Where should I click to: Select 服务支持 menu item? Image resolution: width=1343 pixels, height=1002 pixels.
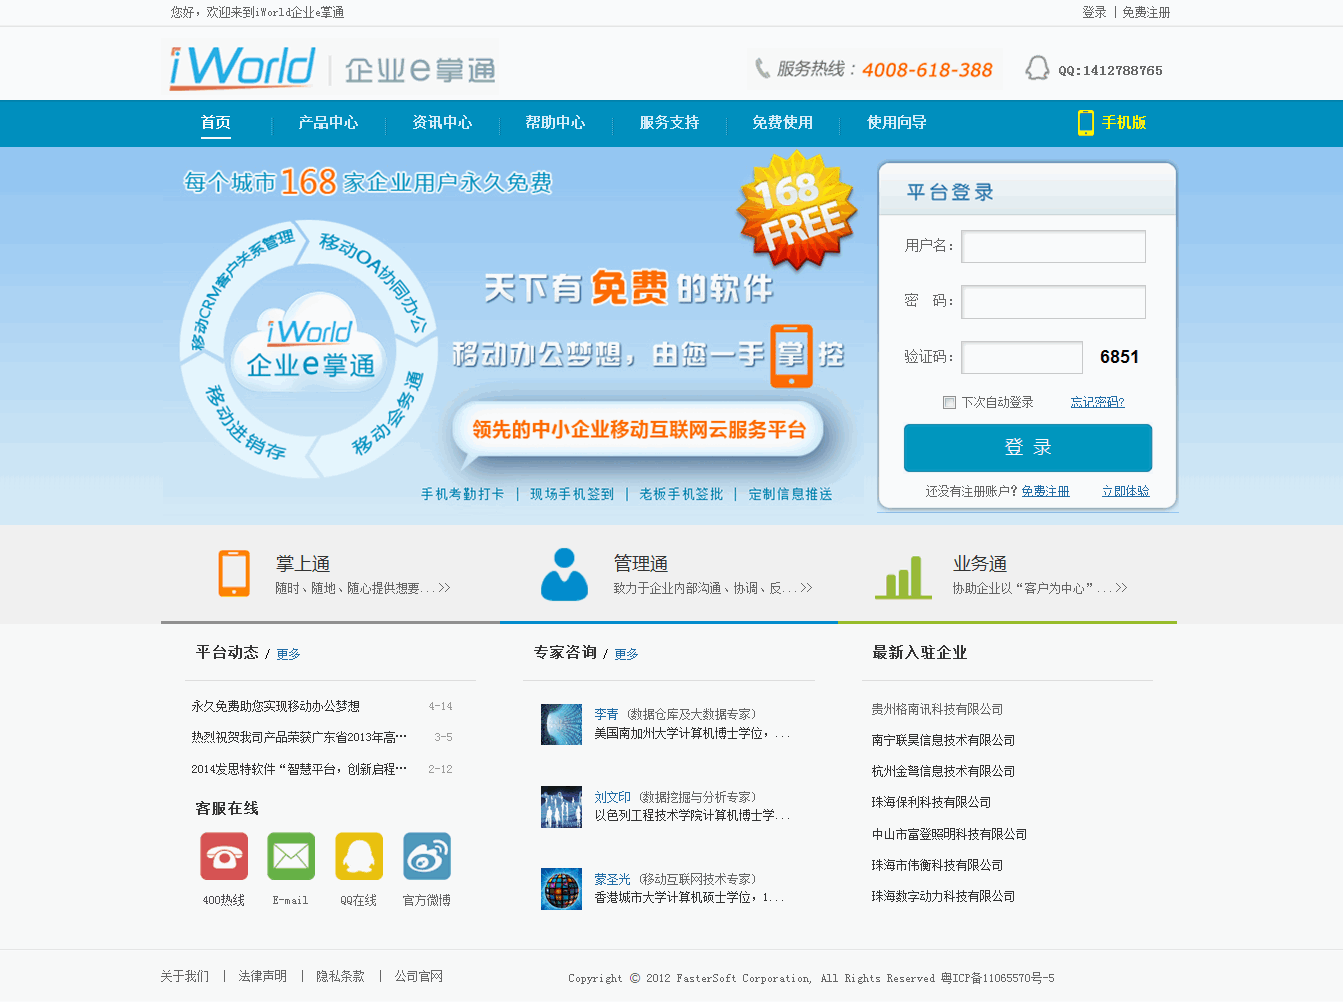tap(669, 123)
